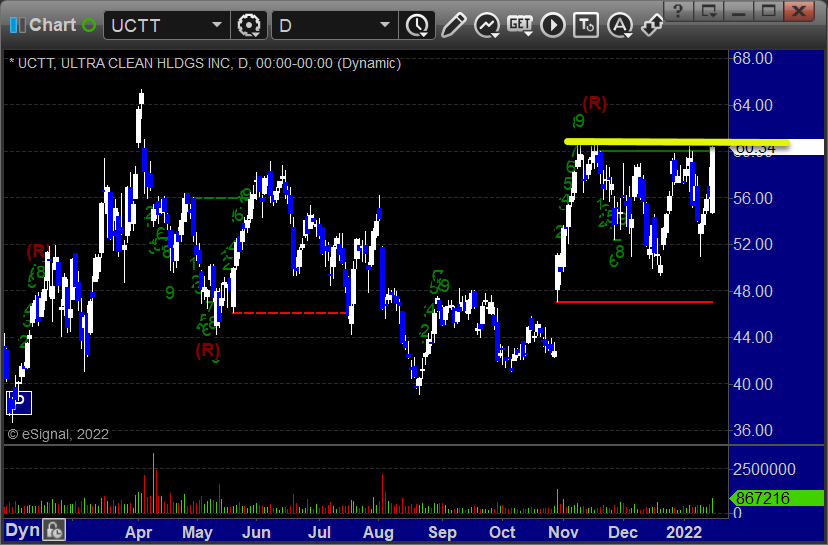Image resolution: width=828 pixels, height=545 pixels.
Task: Click the linked arrows icon
Action: [x=652, y=24]
